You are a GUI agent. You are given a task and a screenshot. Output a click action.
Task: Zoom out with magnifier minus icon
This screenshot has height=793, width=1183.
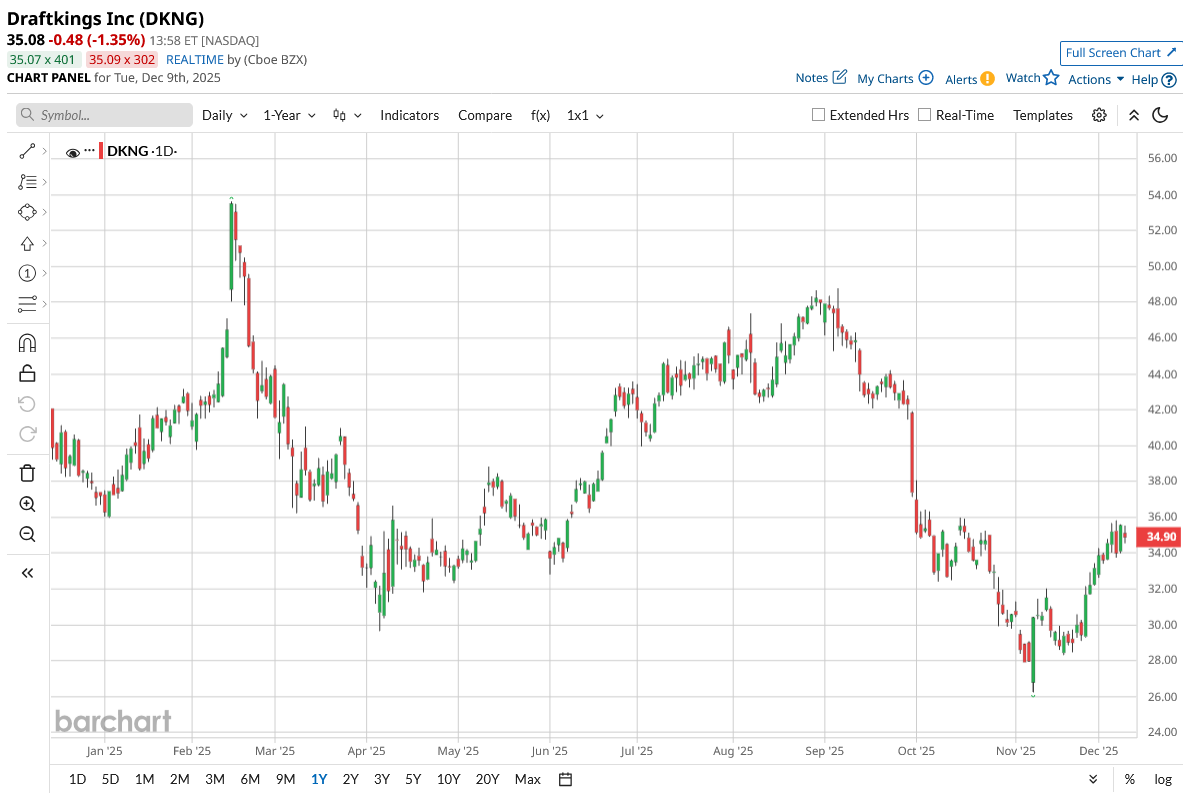[x=27, y=534]
